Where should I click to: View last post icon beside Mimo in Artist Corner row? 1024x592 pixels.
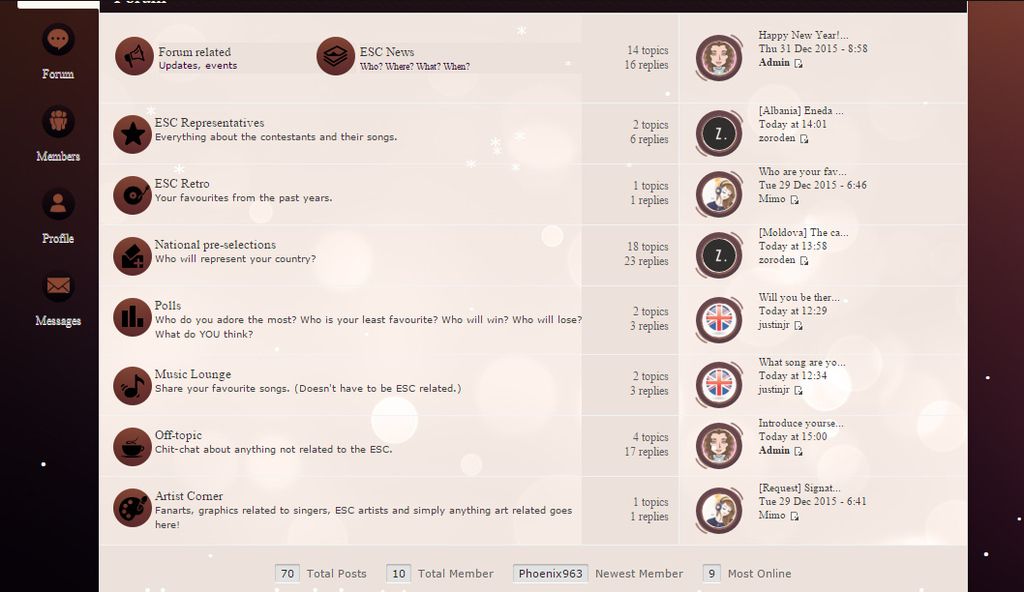coord(794,516)
